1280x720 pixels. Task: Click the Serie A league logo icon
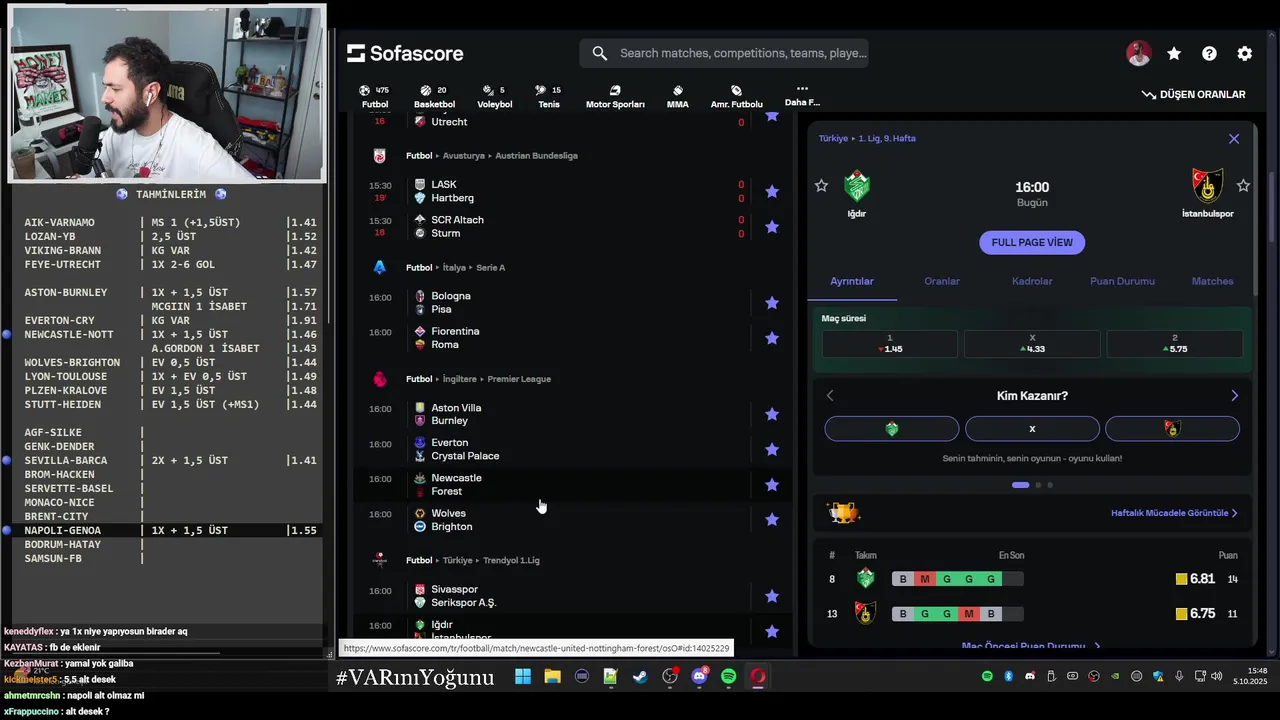(379, 267)
